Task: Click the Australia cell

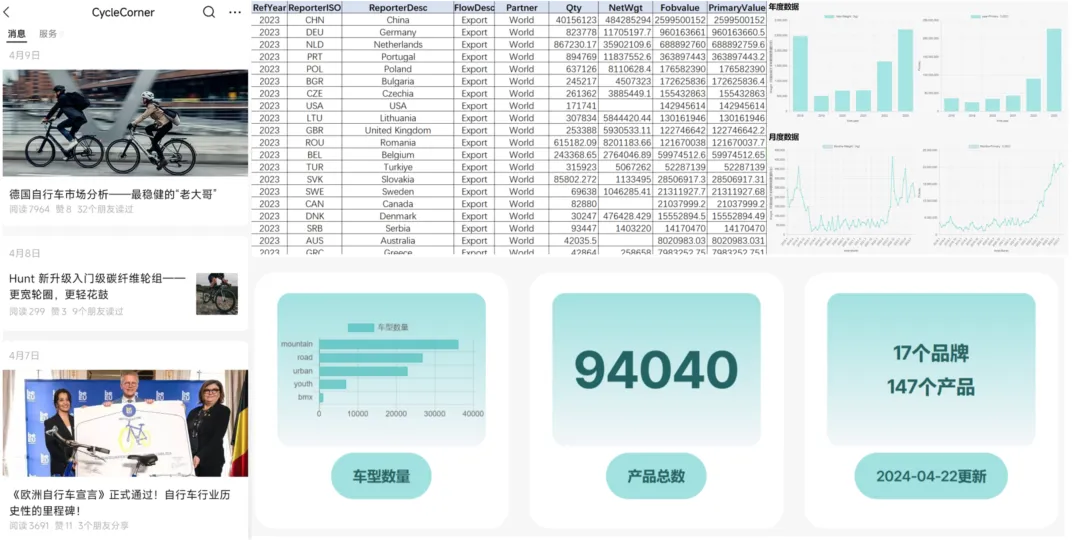Action: point(398,241)
